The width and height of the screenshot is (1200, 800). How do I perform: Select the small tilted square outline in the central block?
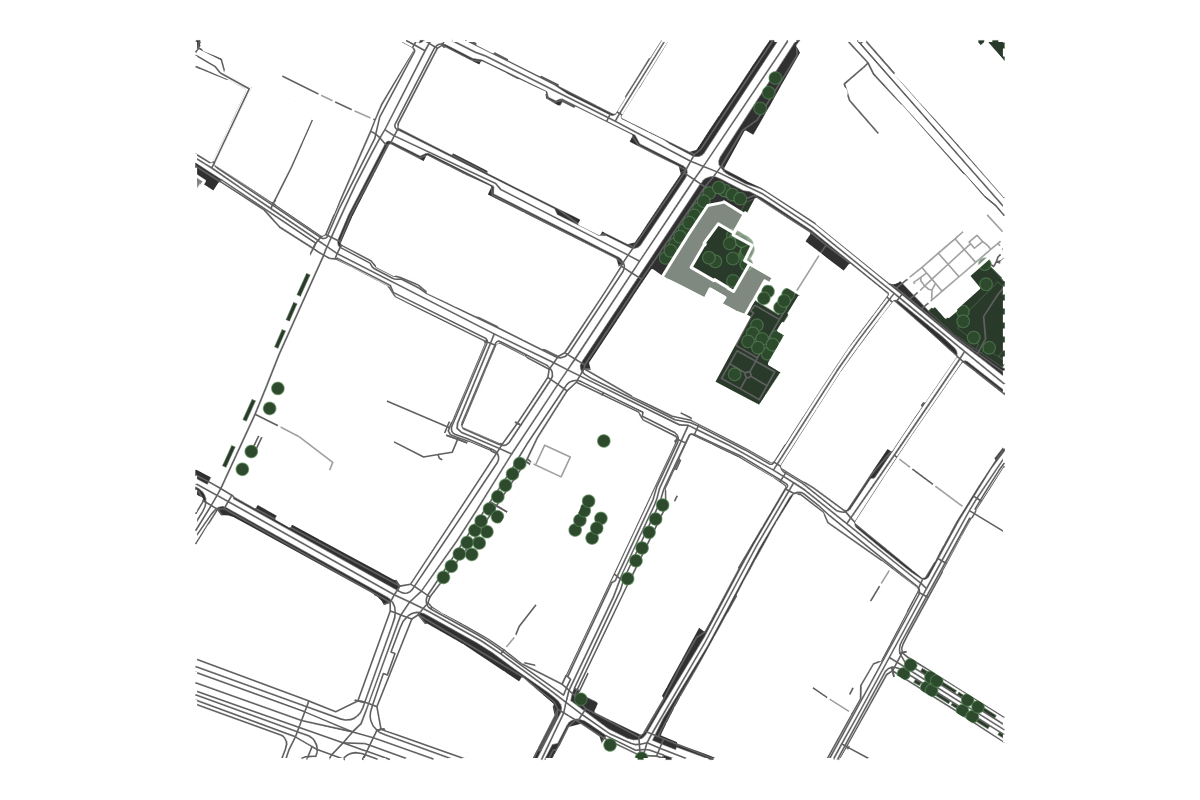click(553, 461)
